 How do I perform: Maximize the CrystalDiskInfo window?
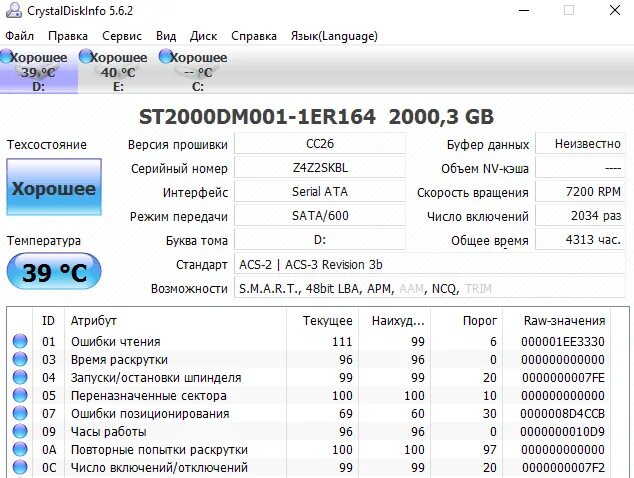pyautogui.click(x=569, y=10)
